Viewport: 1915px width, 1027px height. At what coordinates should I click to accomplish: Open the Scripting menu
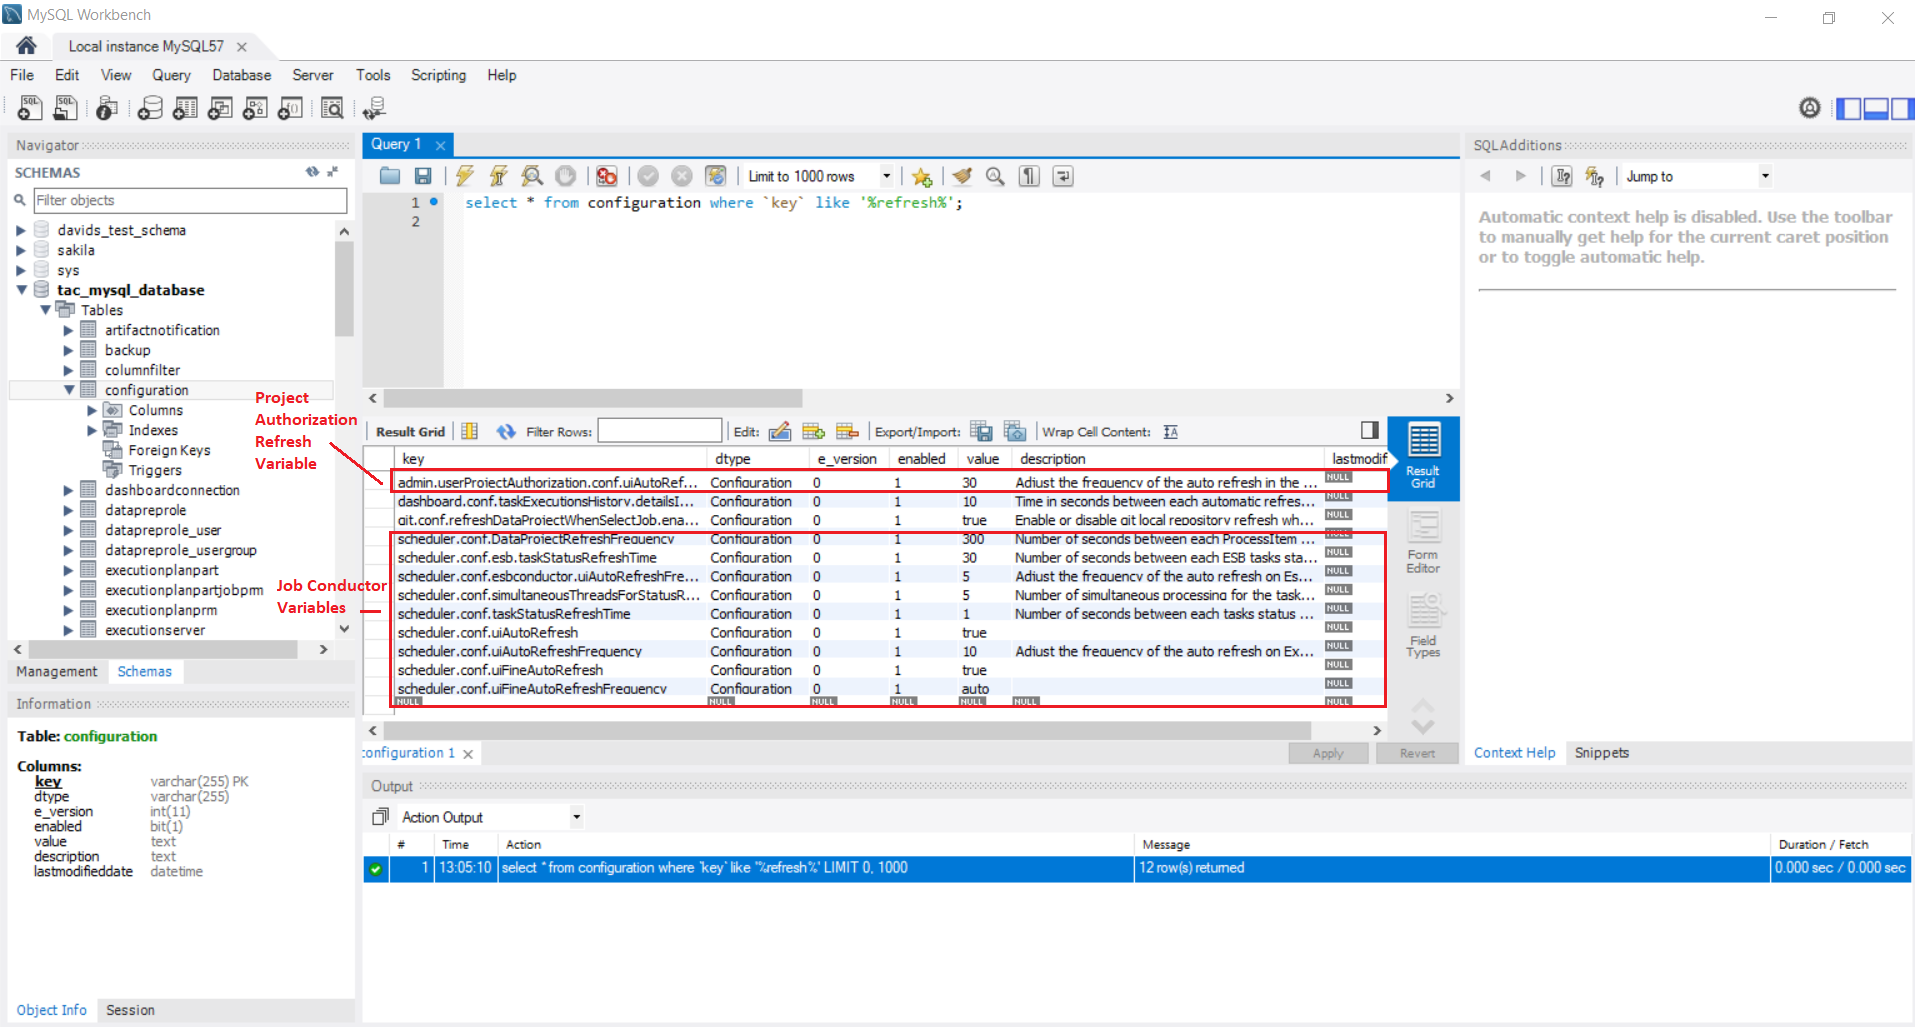[x=438, y=75]
